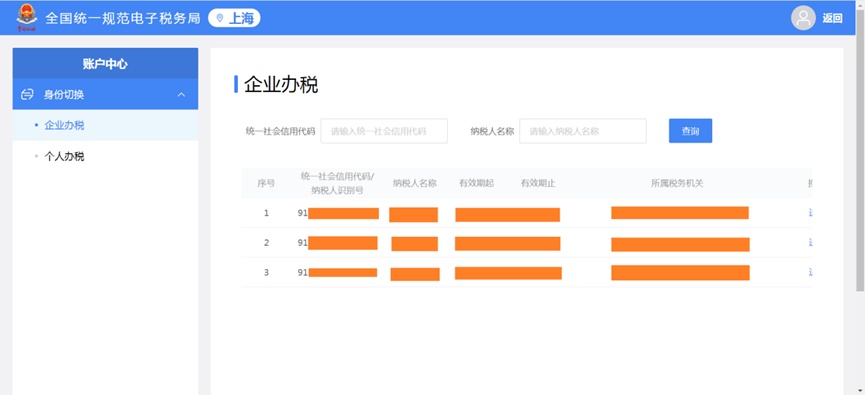Click the 返回 link
Image resolution: width=865 pixels, height=395 pixels.
[832, 18]
